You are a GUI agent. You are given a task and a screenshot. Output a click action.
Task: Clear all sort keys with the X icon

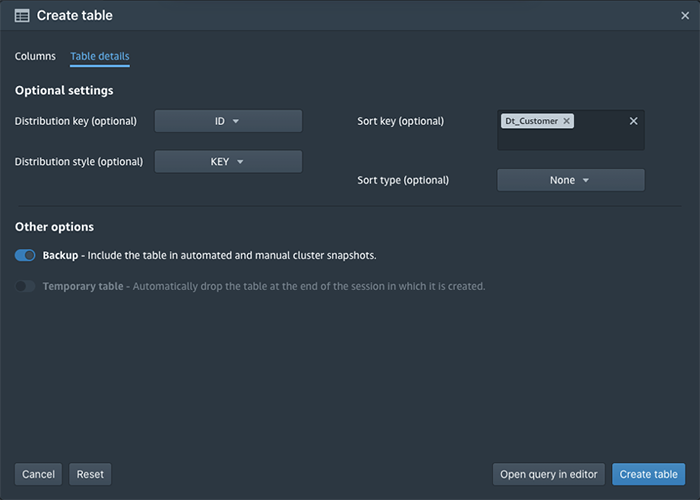click(633, 121)
